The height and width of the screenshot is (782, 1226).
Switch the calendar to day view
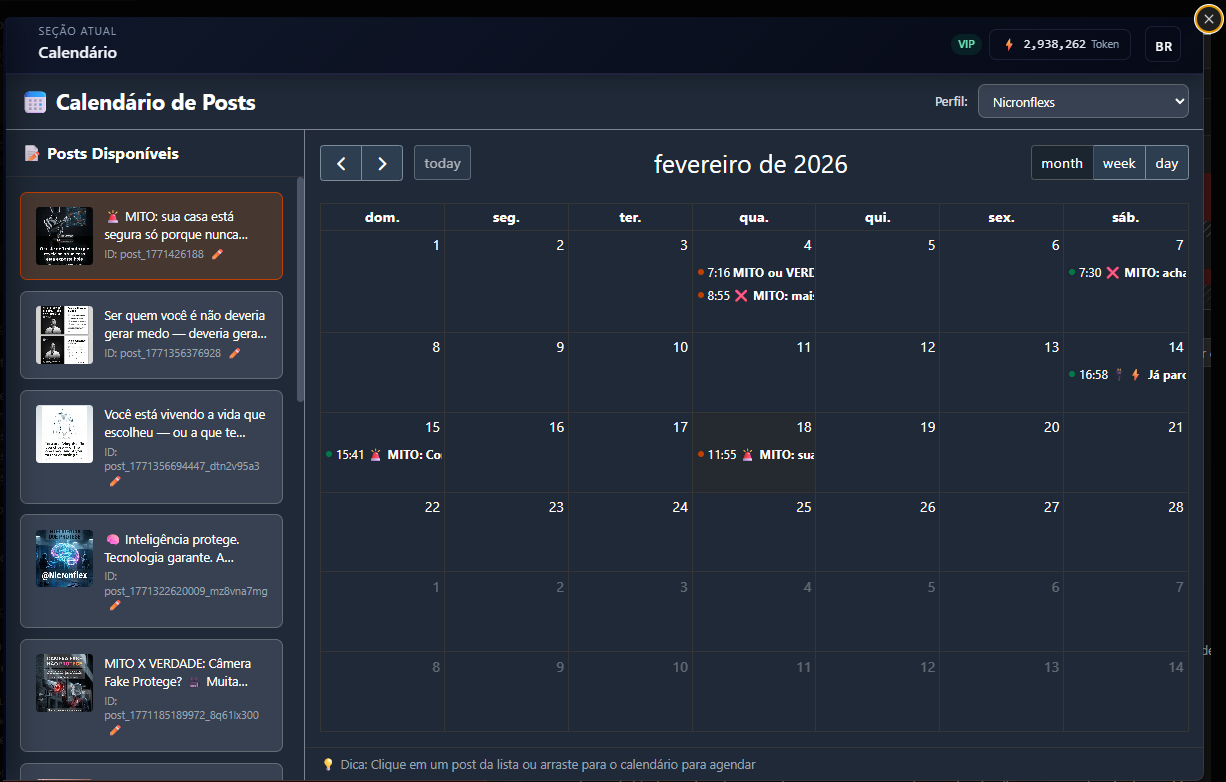click(1166, 162)
